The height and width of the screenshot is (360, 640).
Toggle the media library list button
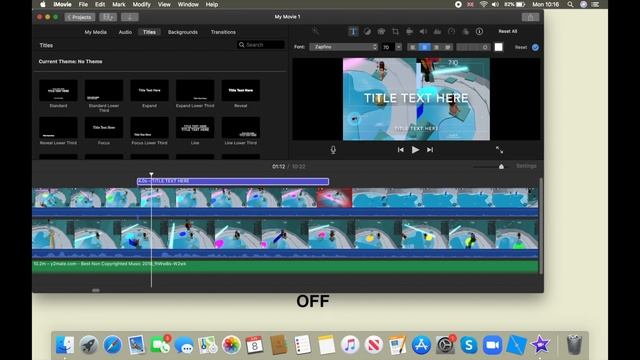point(108,17)
